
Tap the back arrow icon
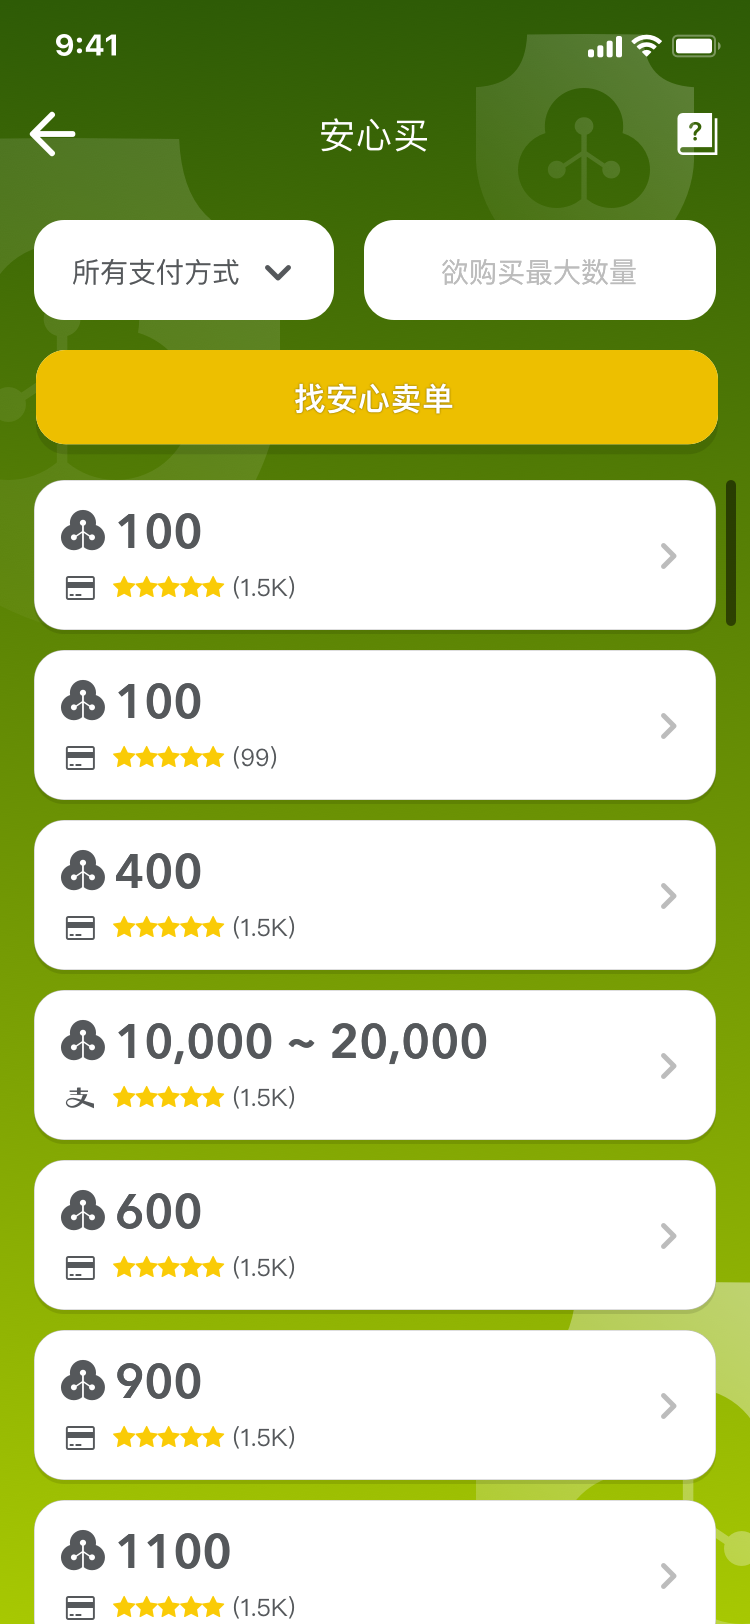click(x=53, y=134)
